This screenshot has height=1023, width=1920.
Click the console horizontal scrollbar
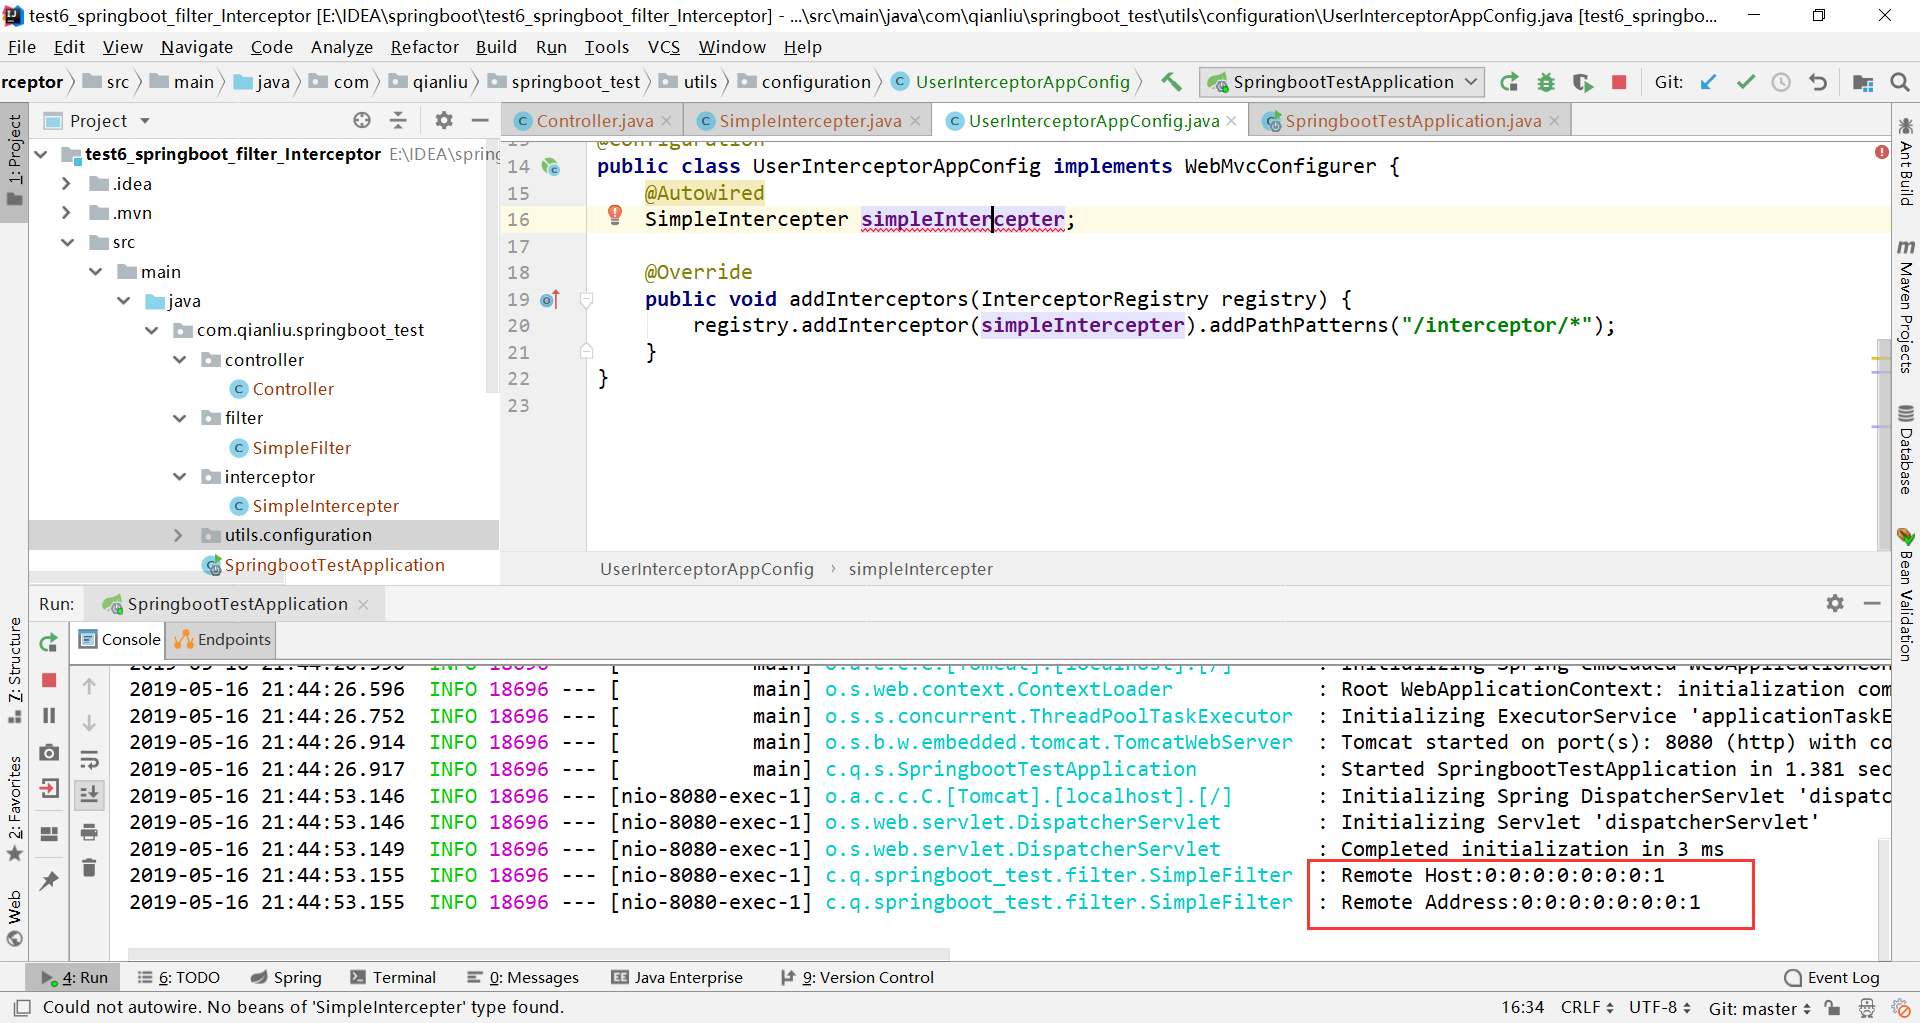pos(539,952)
